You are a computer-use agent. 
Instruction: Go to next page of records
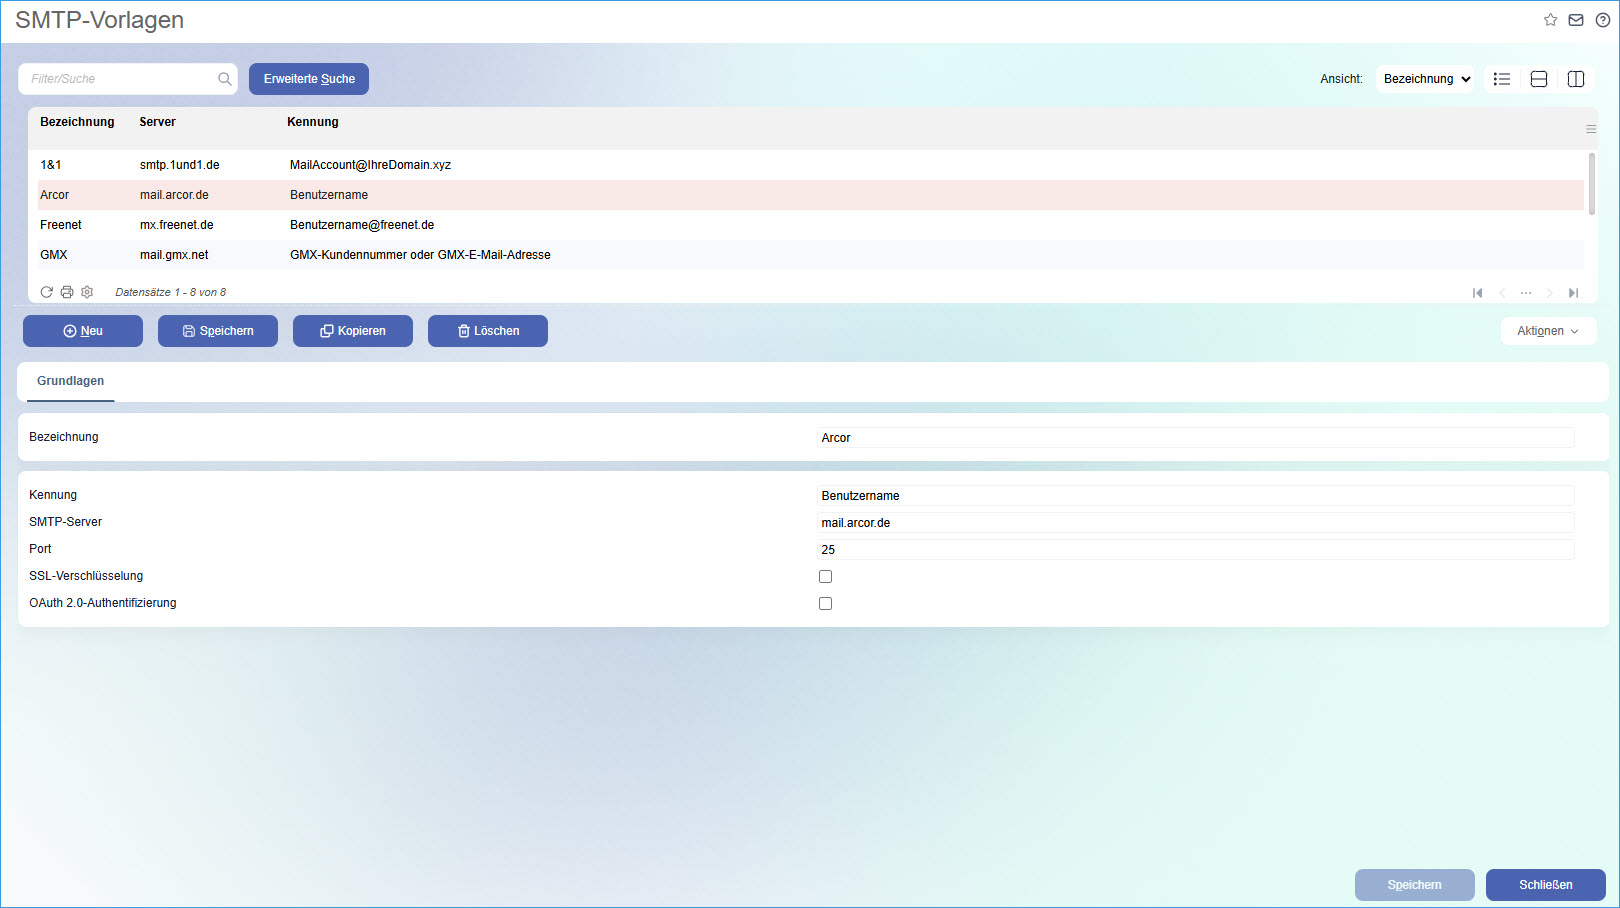pyautogui.click(x=1550, y=293)
